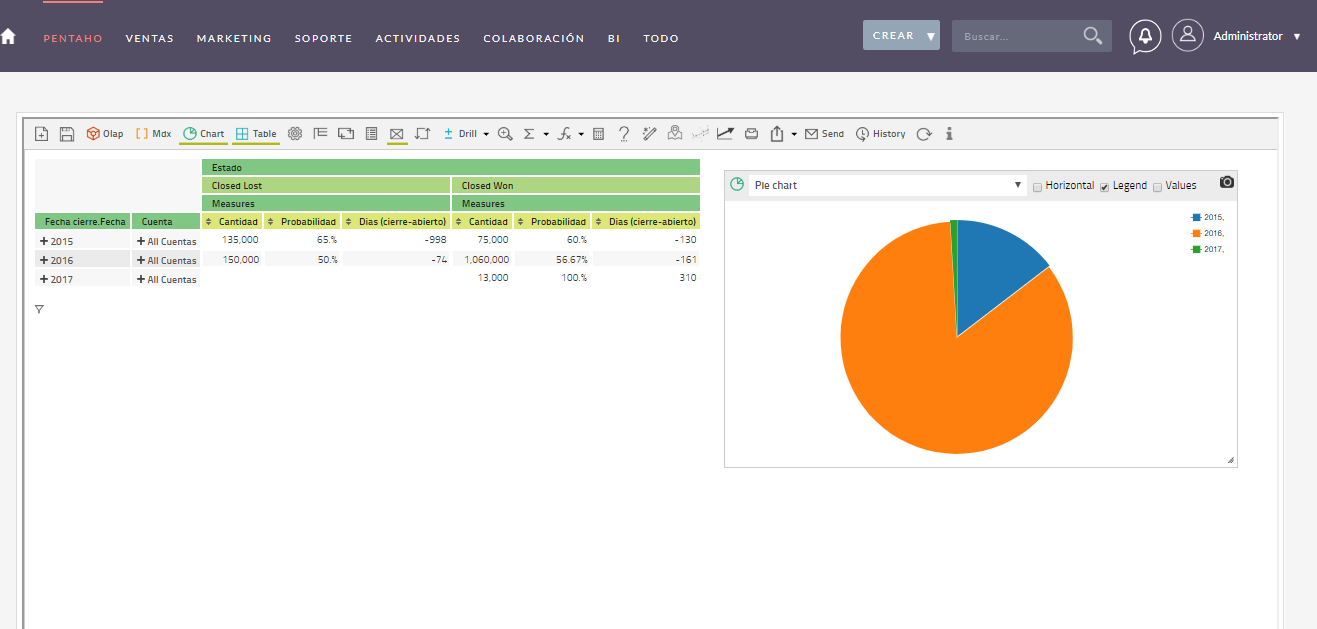Viewport: 1317px width, 629px height.
Task: Click the Send button
Action: click(825, 133)
